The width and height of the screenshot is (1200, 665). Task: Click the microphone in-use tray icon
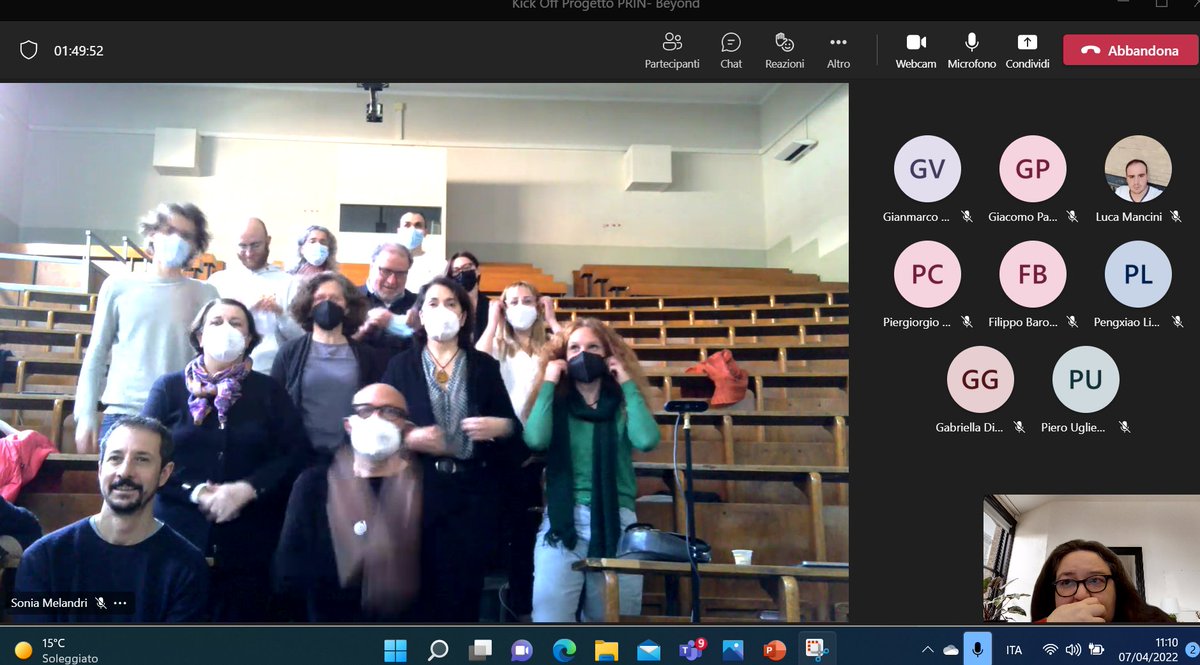(977, 649)
